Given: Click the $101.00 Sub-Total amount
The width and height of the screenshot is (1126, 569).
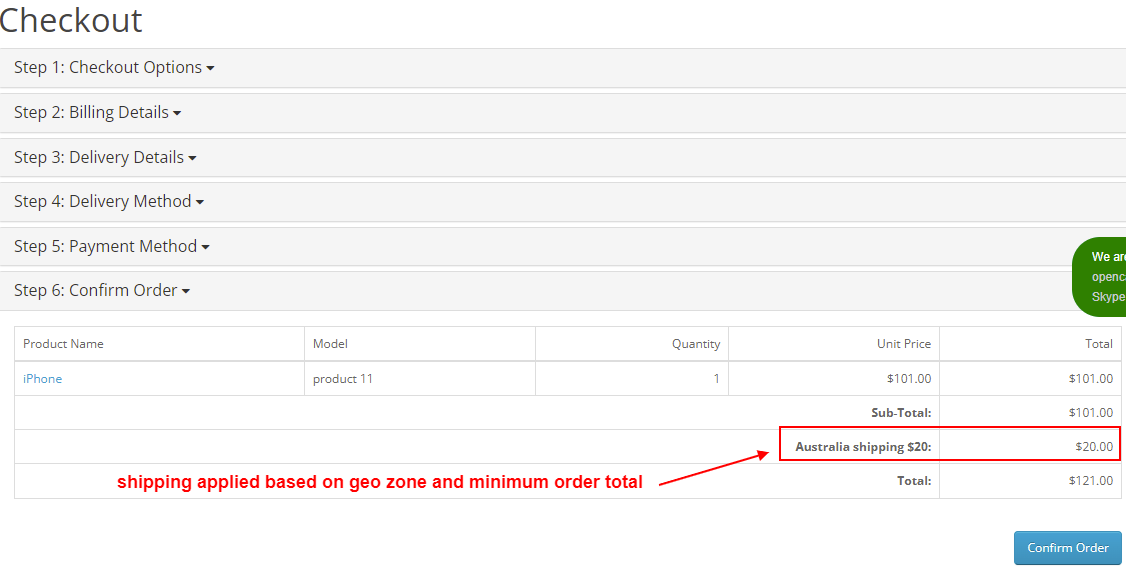Looking at the screenshot, I should click(1090, 413).
